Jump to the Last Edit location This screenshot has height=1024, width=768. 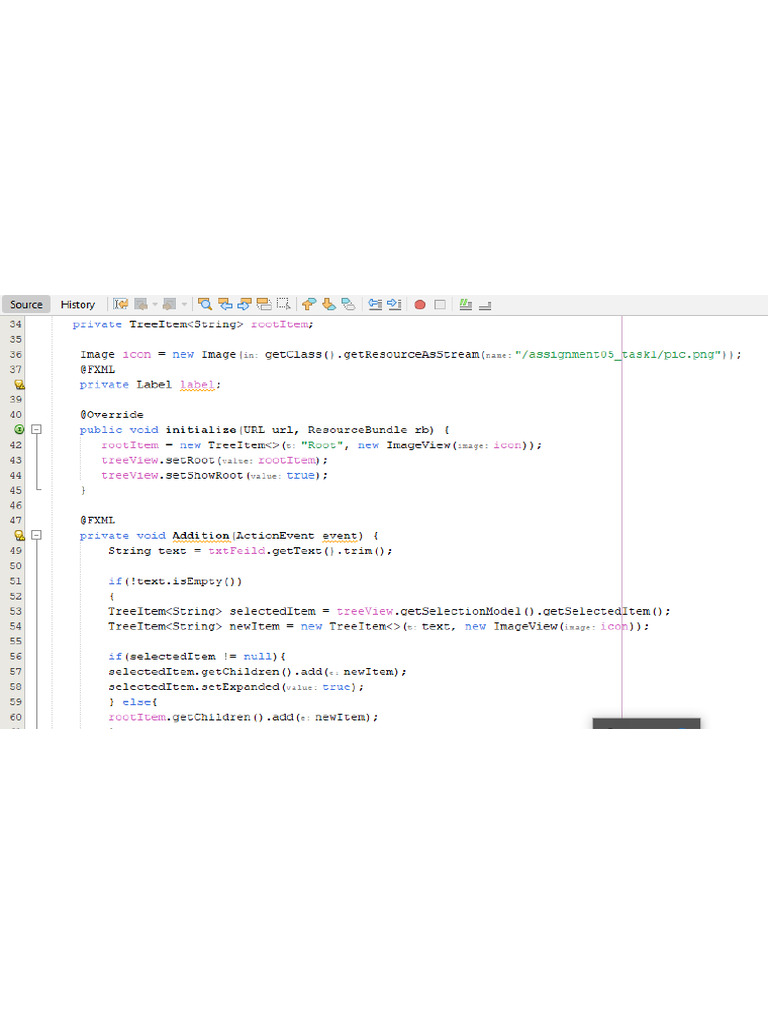click(120, 304)
